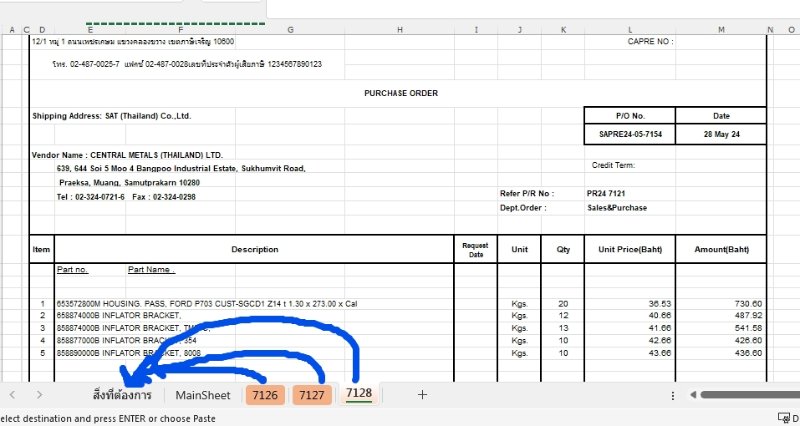The width and height of the screenshot is (800, 426).
Task: Add a new sheet with the plus icon
Action: (422, 395)
